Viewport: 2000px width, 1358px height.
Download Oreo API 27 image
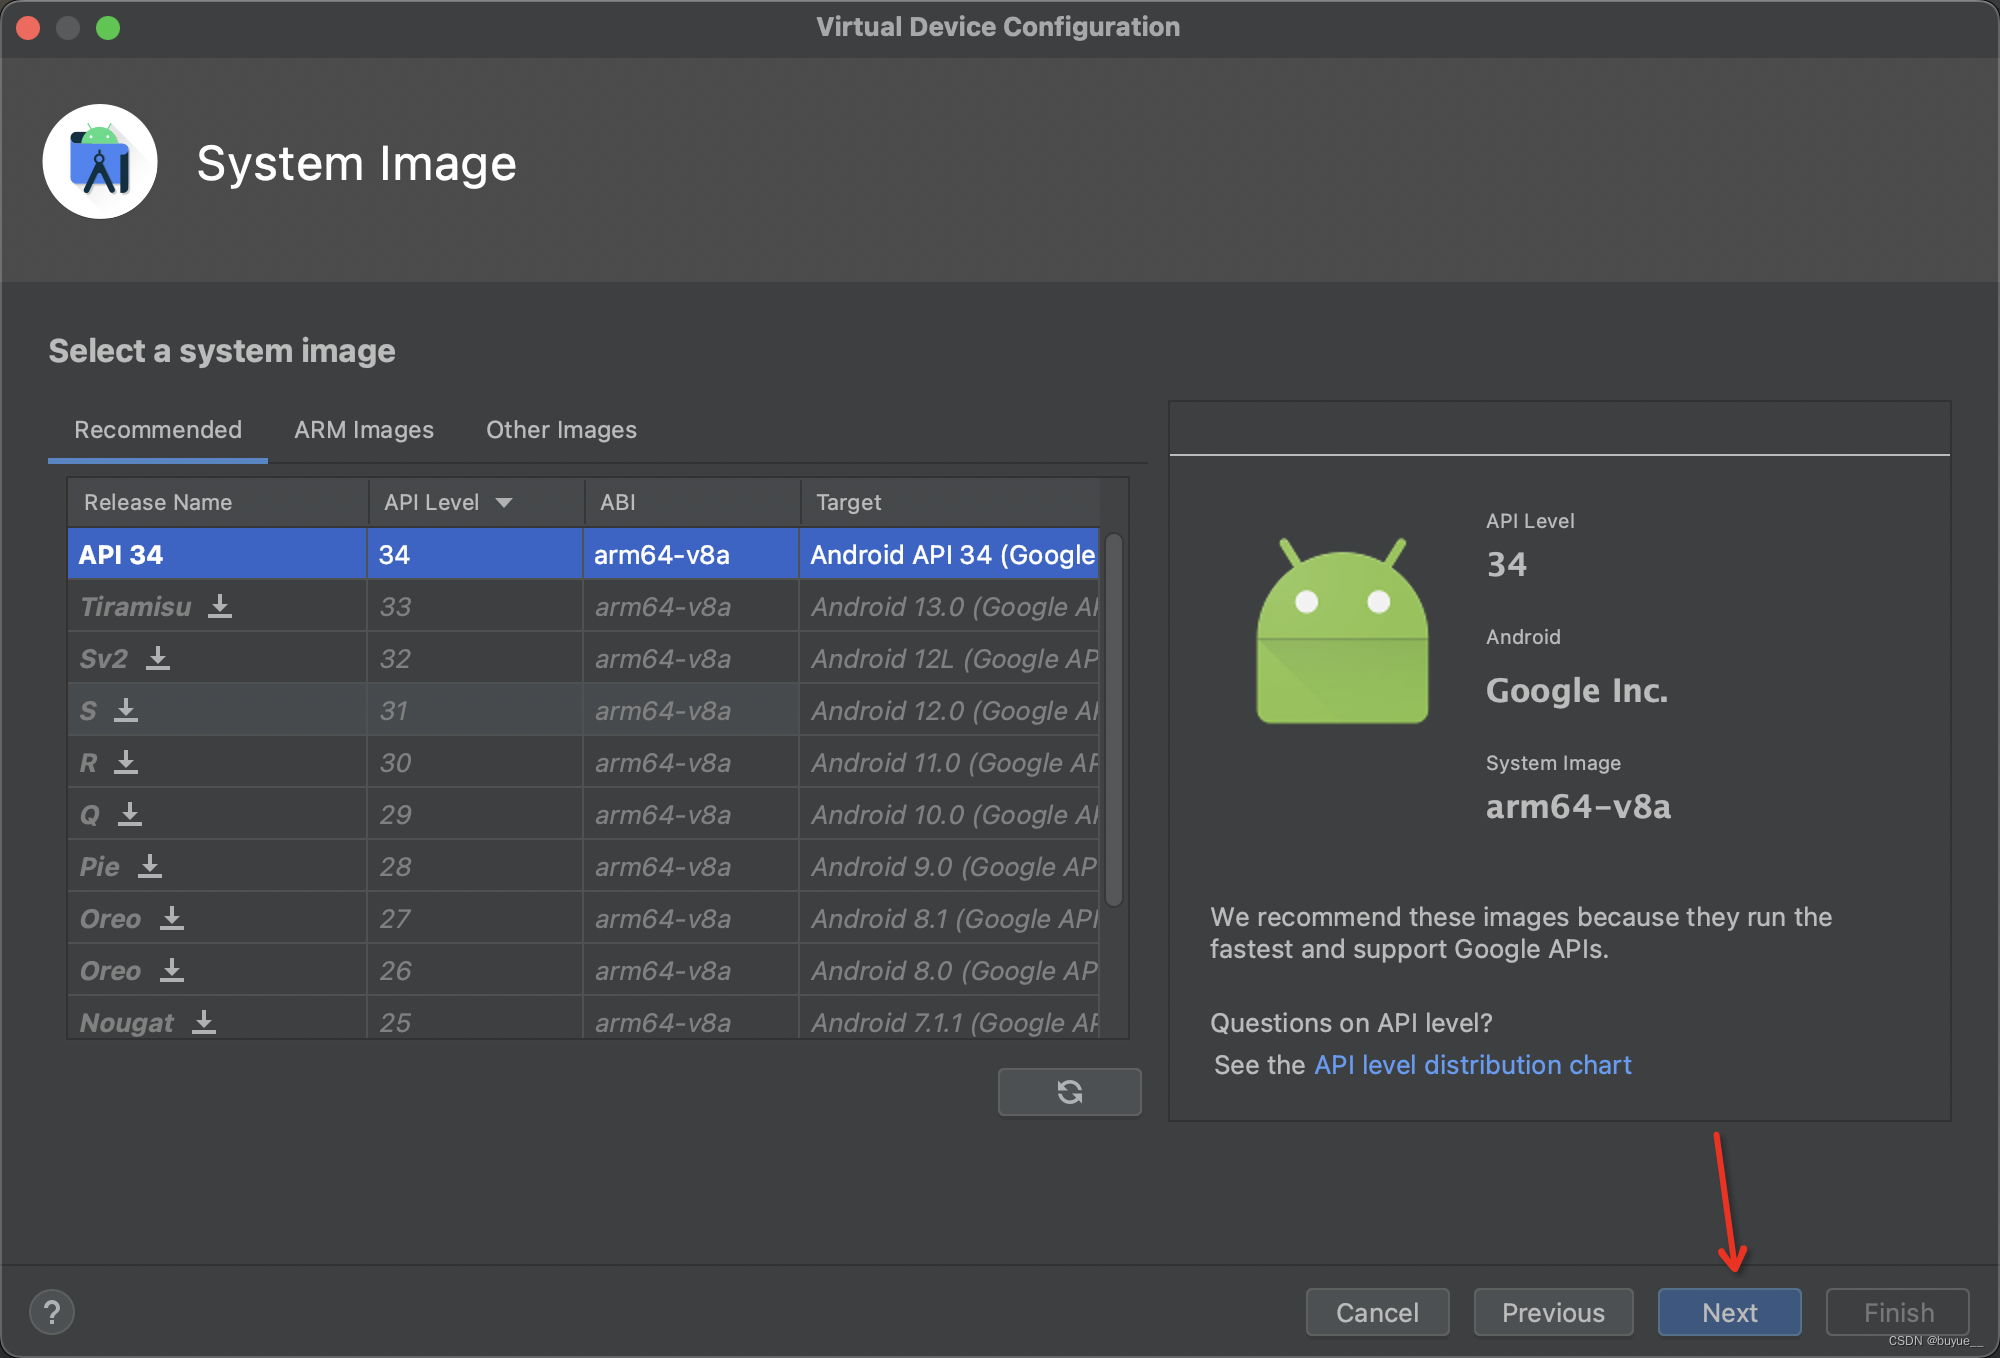(172, 918)
